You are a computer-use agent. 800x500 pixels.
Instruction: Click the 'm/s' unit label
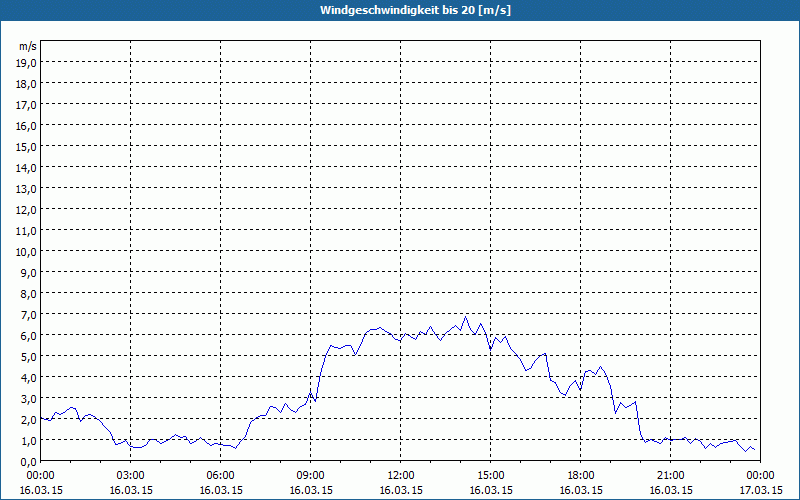(28, 46)
